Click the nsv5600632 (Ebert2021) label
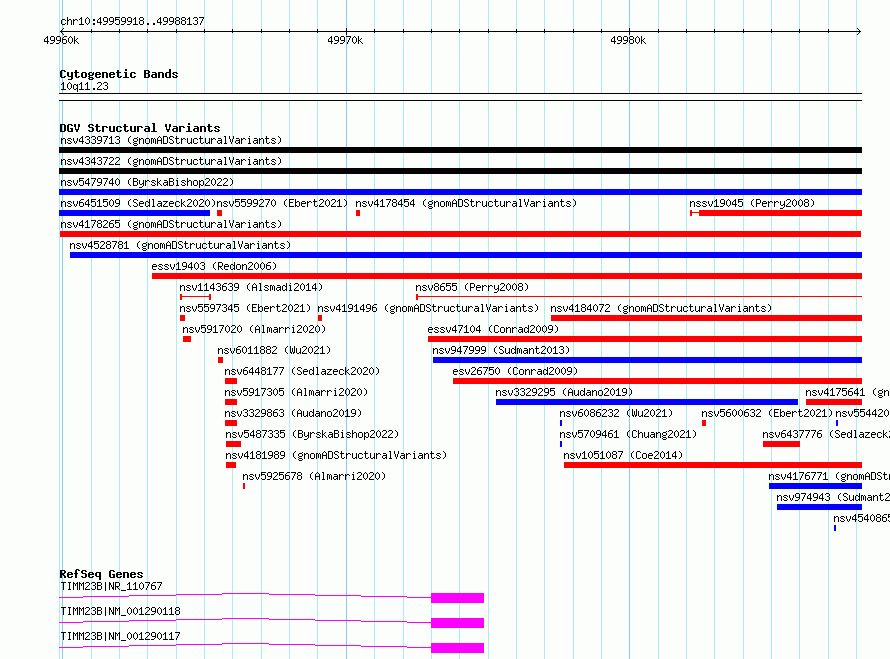890x659 pixels. [767, 413]
